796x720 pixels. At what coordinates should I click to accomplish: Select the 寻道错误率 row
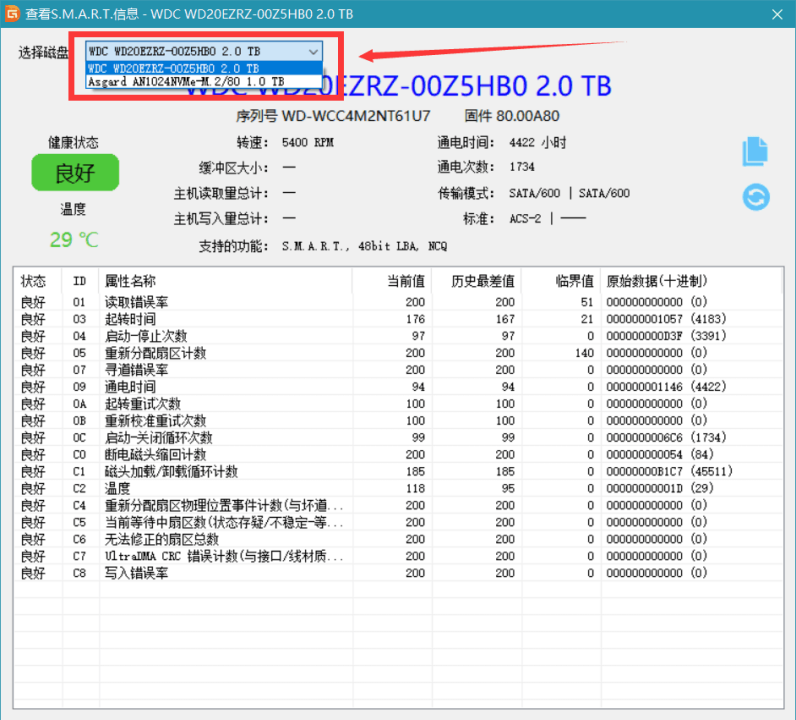click(398, 370)
